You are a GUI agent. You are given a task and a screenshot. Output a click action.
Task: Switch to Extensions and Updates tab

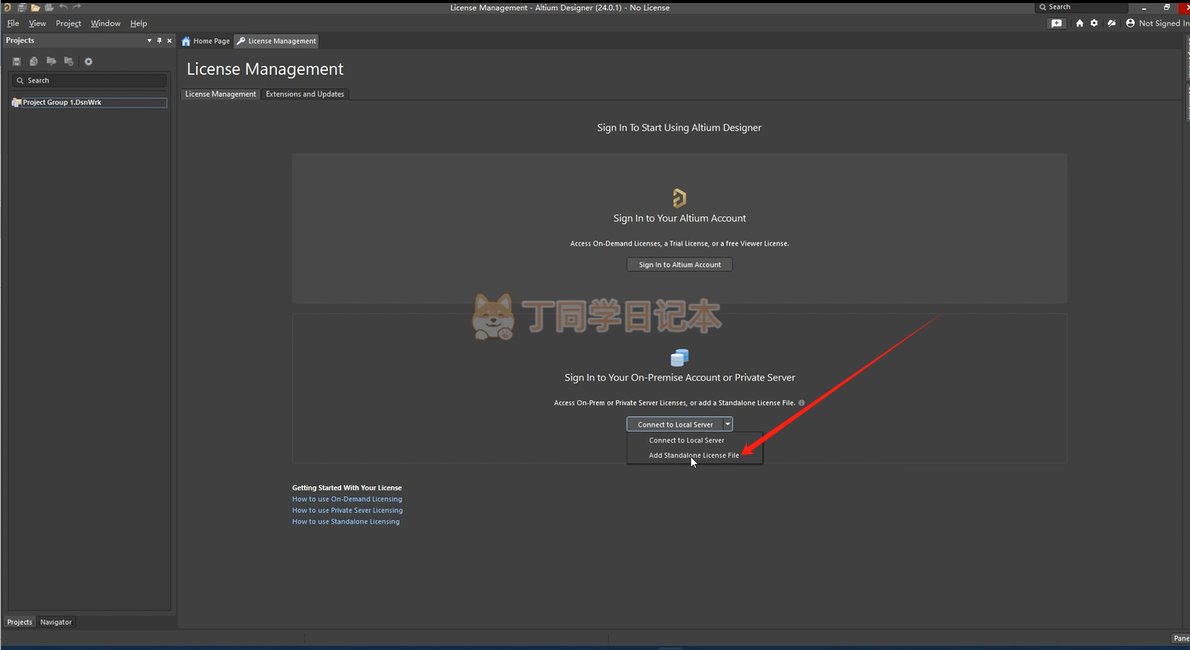(x=305, y=94)
